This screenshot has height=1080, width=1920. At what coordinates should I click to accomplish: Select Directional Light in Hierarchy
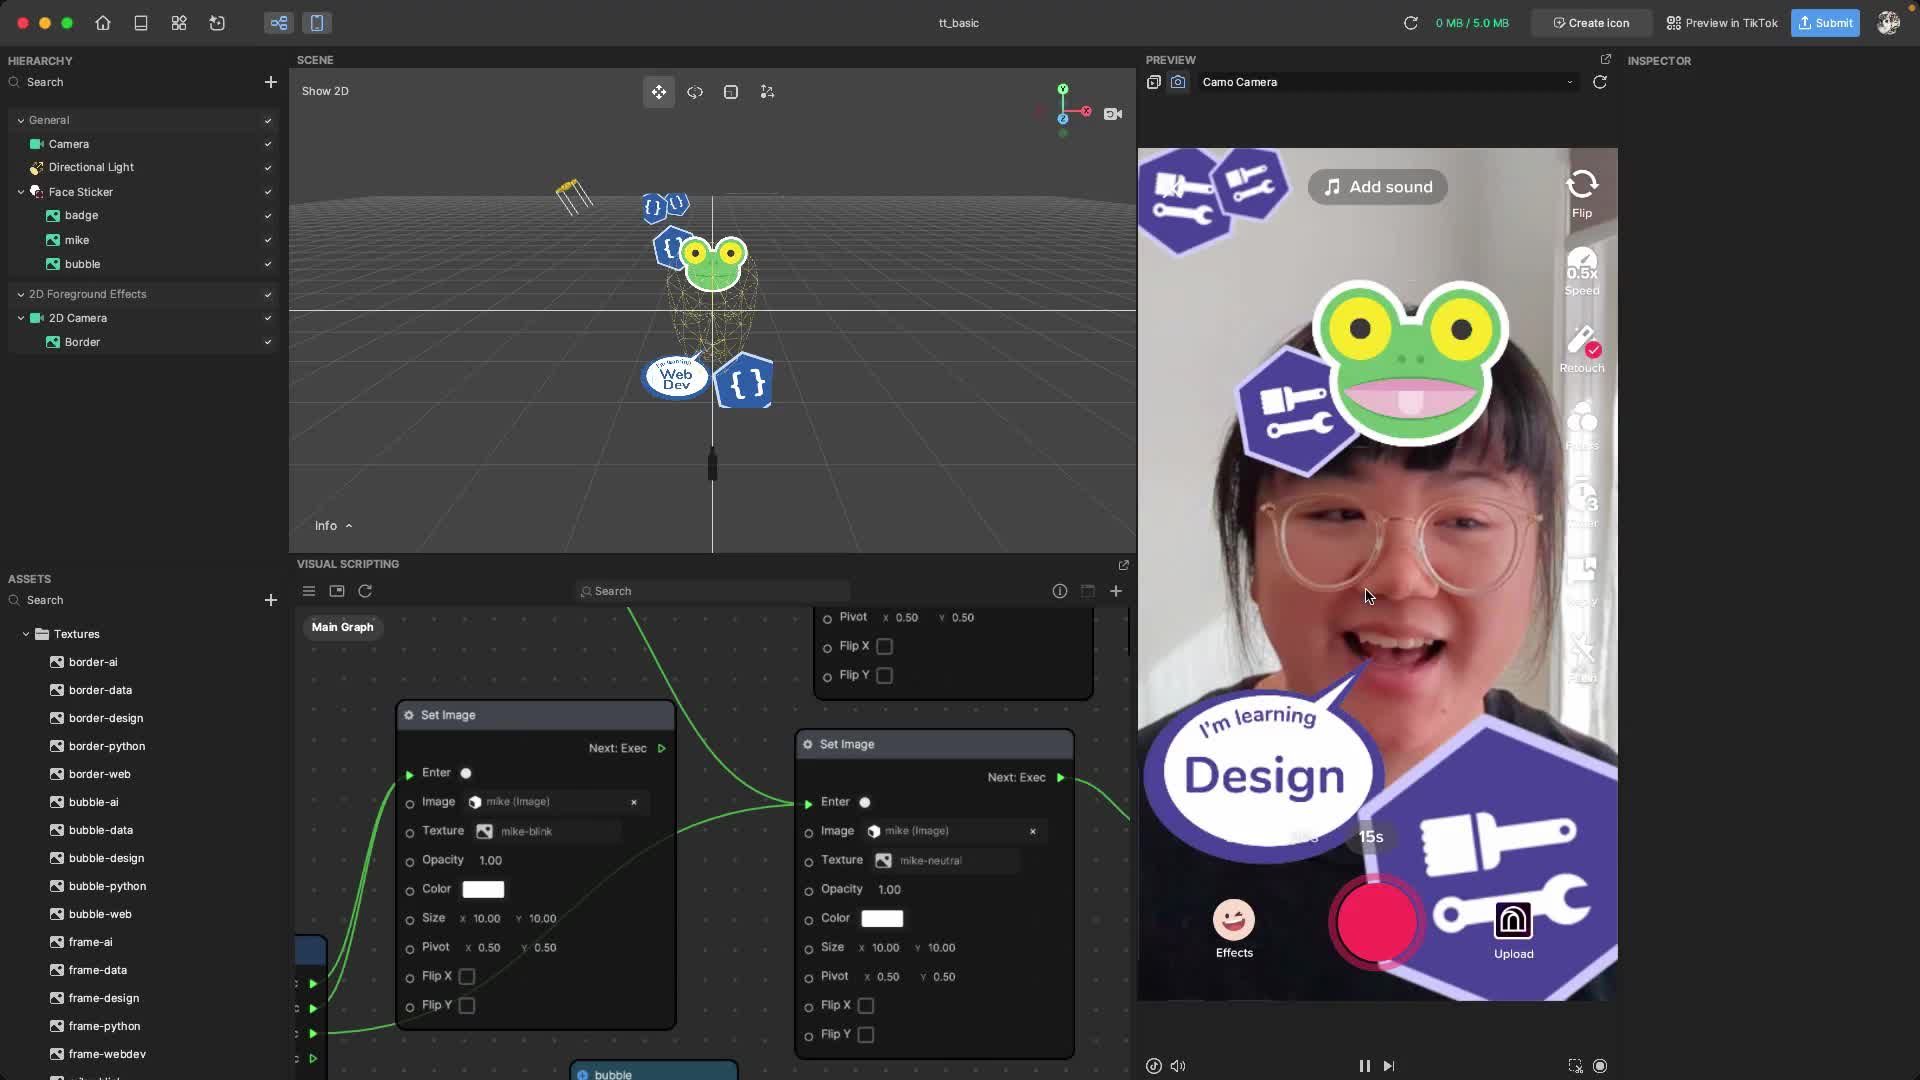tap(91, 168)
